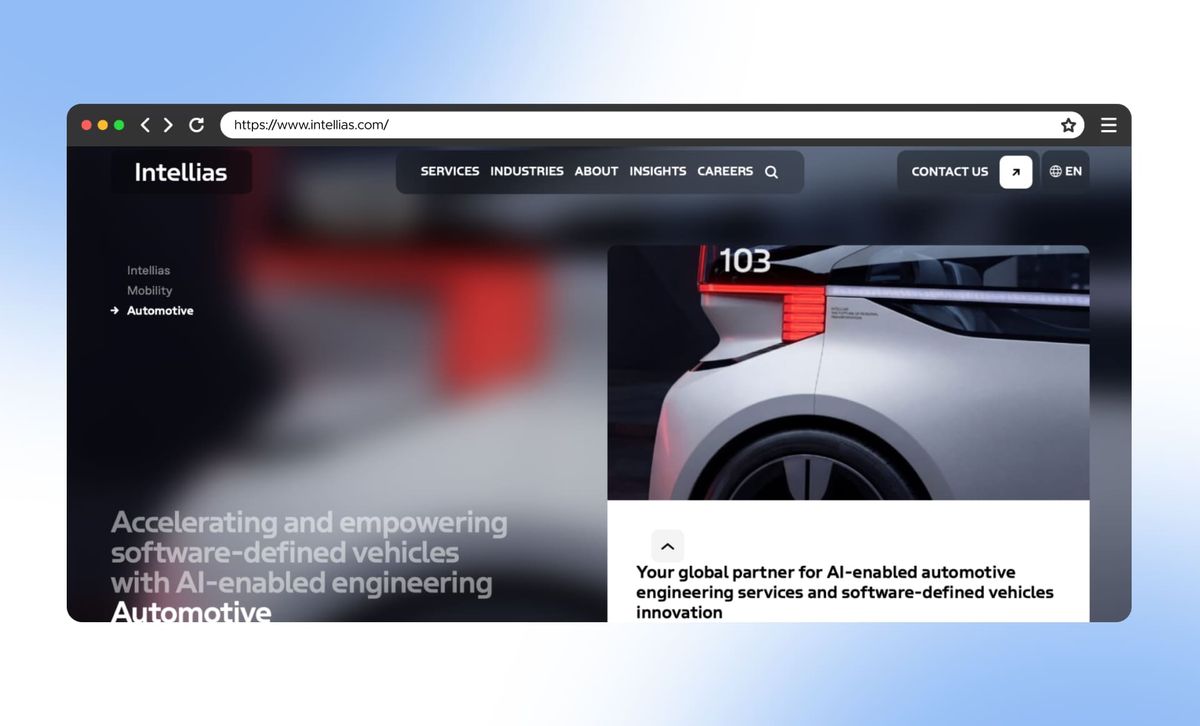Click the browser back arrow
This screenshot has height=726, width=1200.
(146, 125)
